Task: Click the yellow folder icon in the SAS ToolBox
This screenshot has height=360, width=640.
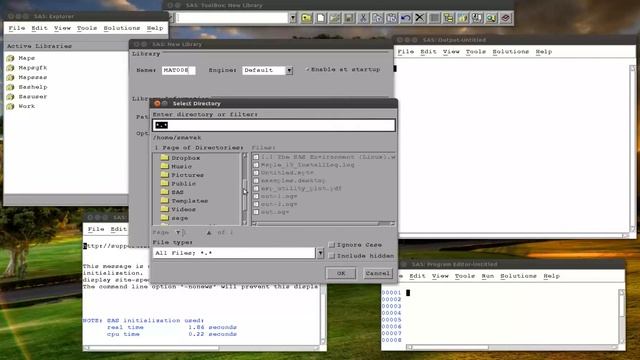Action: [307, 18]
